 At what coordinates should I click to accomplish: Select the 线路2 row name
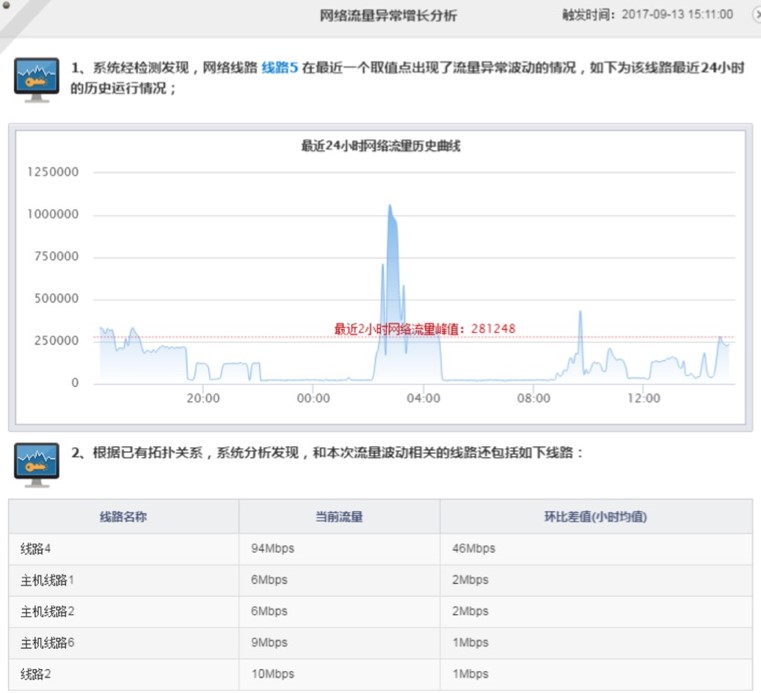coord(38,673)
